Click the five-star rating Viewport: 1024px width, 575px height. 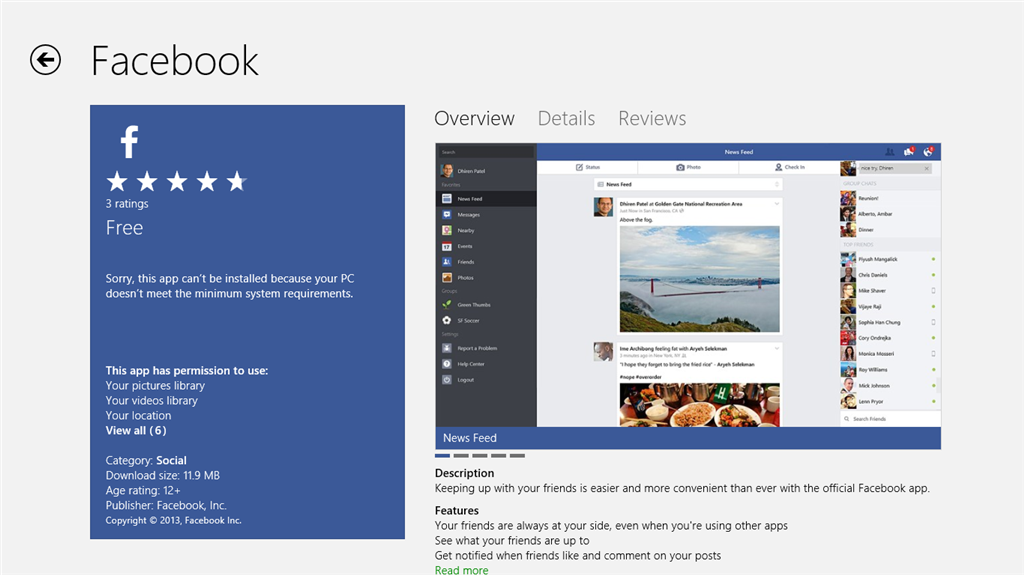[x=176, y=182]
